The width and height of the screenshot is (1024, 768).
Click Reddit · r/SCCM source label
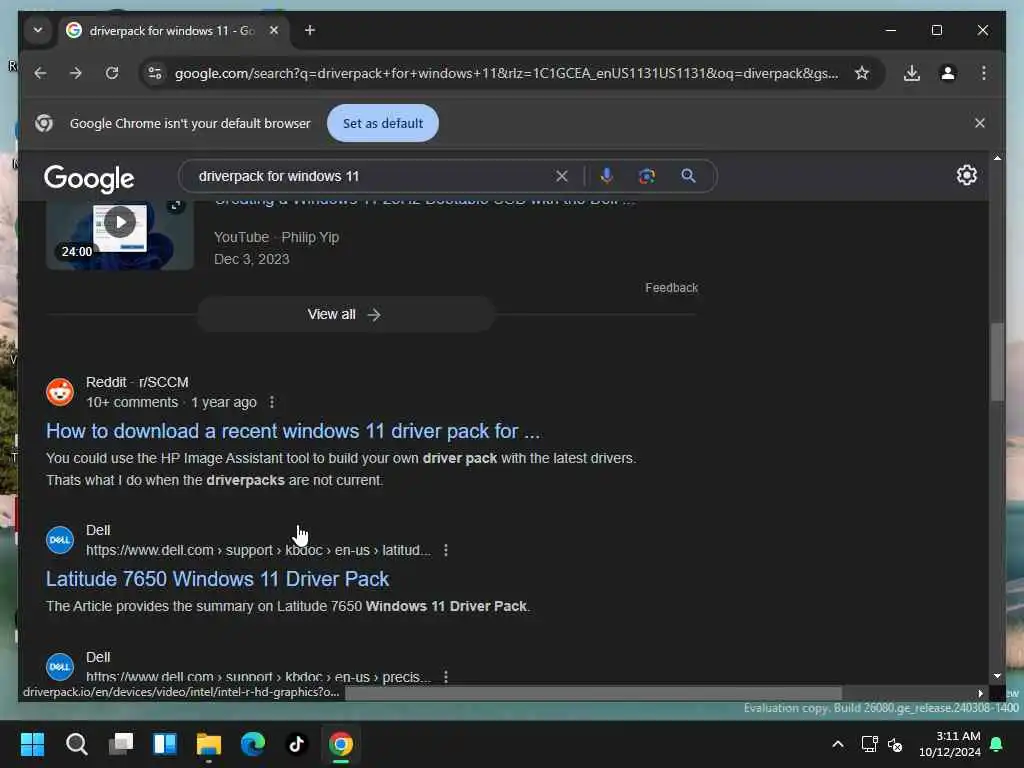(x=137, y=382)
